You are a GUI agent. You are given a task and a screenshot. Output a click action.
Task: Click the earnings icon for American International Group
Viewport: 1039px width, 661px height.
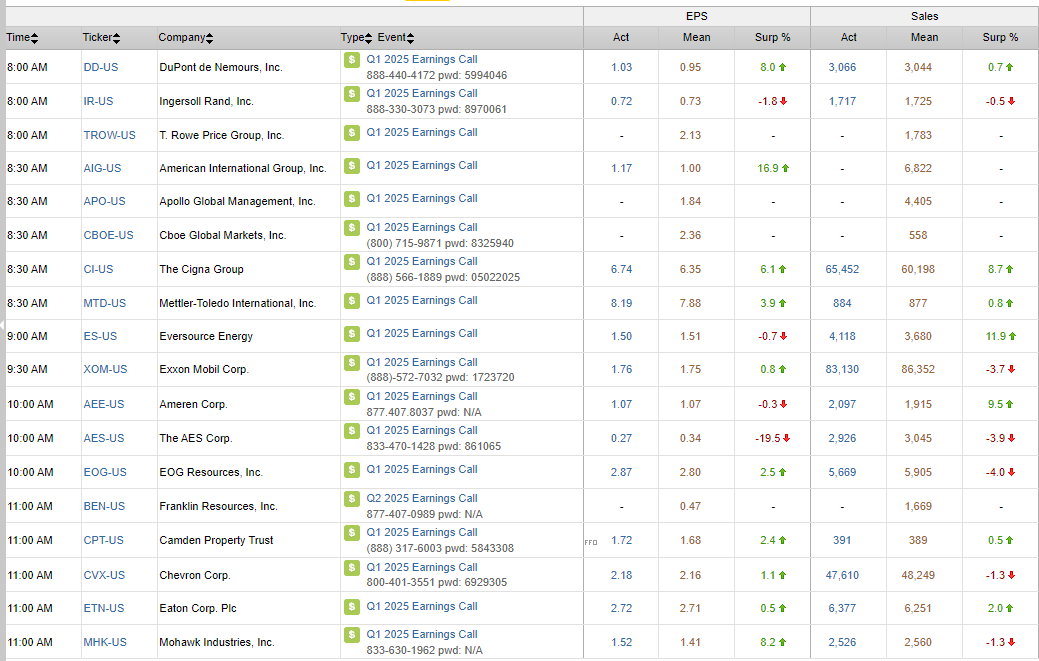coord(352,166)
